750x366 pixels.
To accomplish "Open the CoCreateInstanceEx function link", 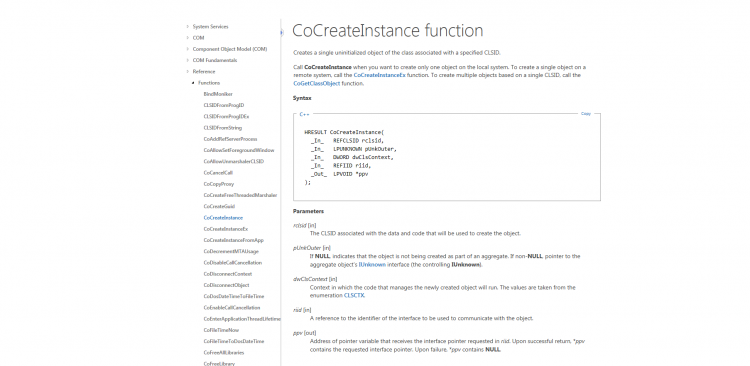I will [379, 75].
